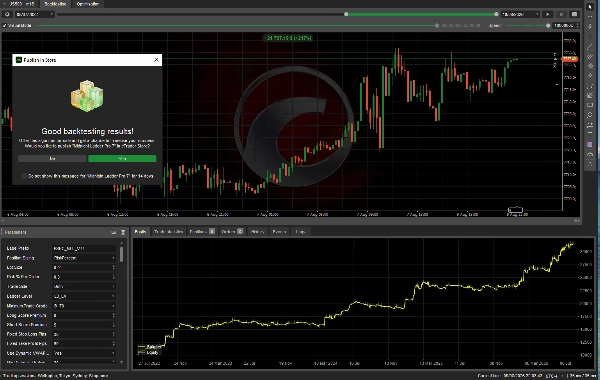Open the data source dropdown beside the play button

pyautogui.click(x=520, y=14)
